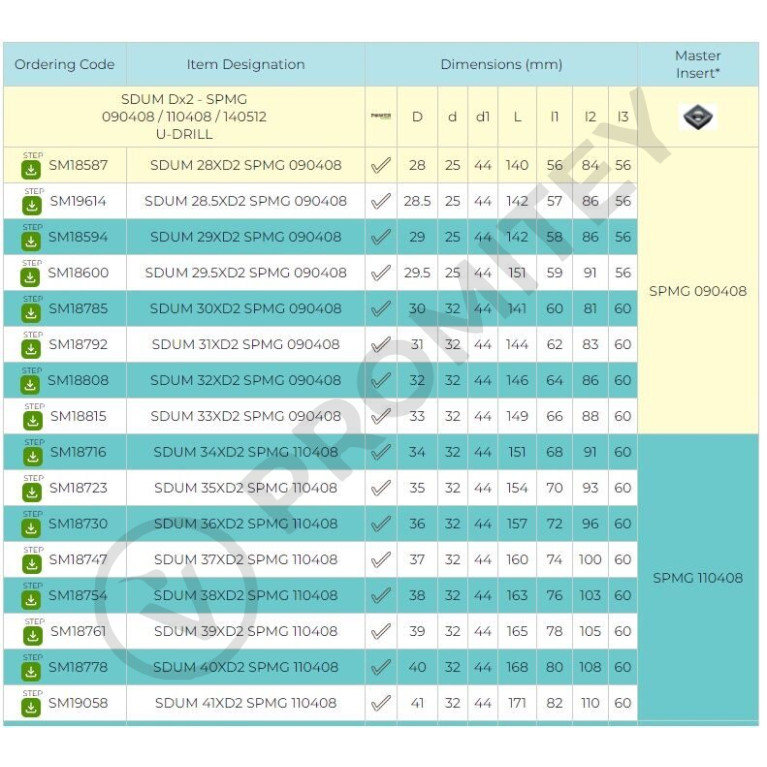The height and width of the screenshot is (767, 767).
Task: Click the Ordering Code column header
Action: click(x=65, y=65)
